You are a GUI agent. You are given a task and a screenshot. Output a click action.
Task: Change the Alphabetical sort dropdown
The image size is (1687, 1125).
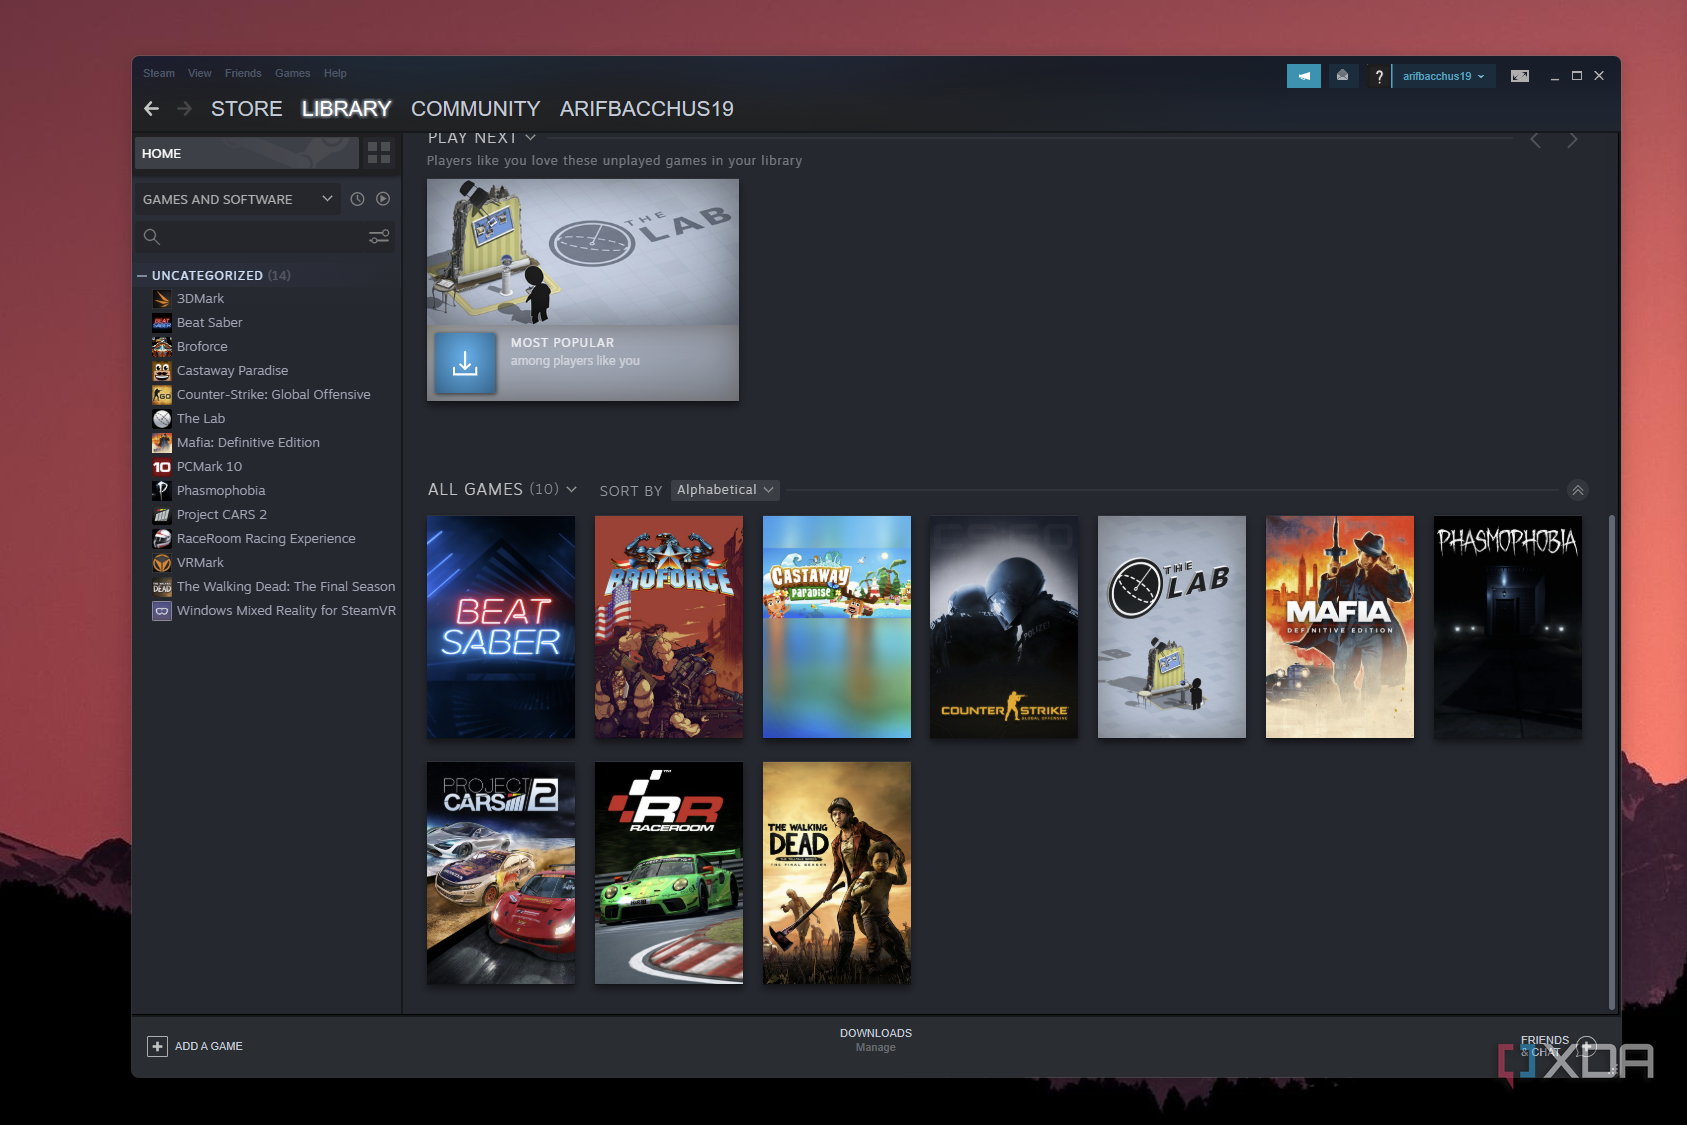(725, 490)
